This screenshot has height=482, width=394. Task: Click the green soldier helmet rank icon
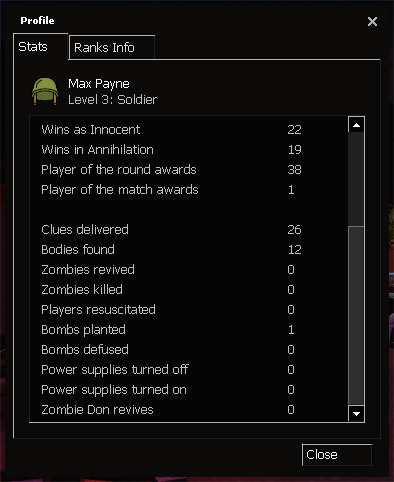tap(45, 91)
